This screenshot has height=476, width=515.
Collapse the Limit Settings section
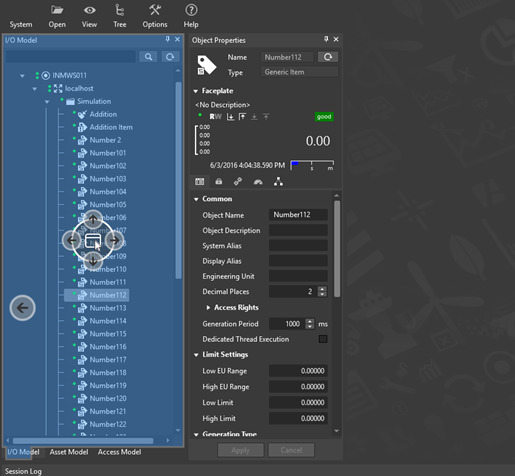point(196,355)
